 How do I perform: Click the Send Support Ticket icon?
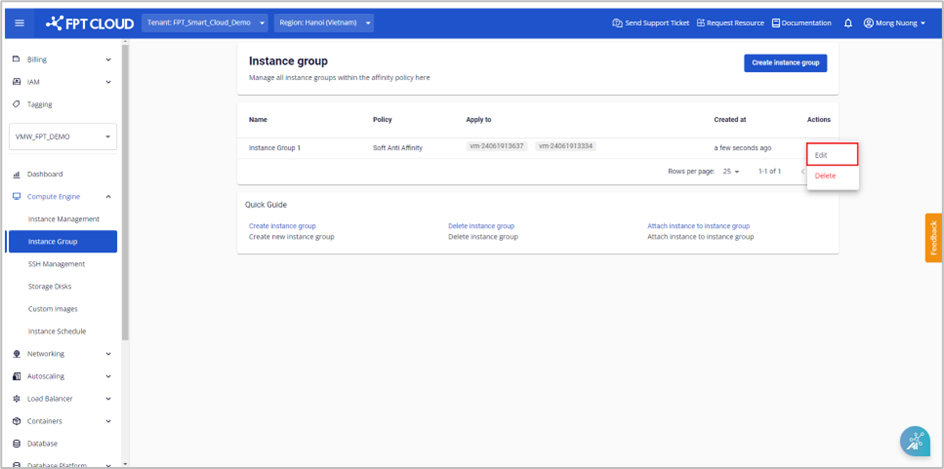point(617,23)
